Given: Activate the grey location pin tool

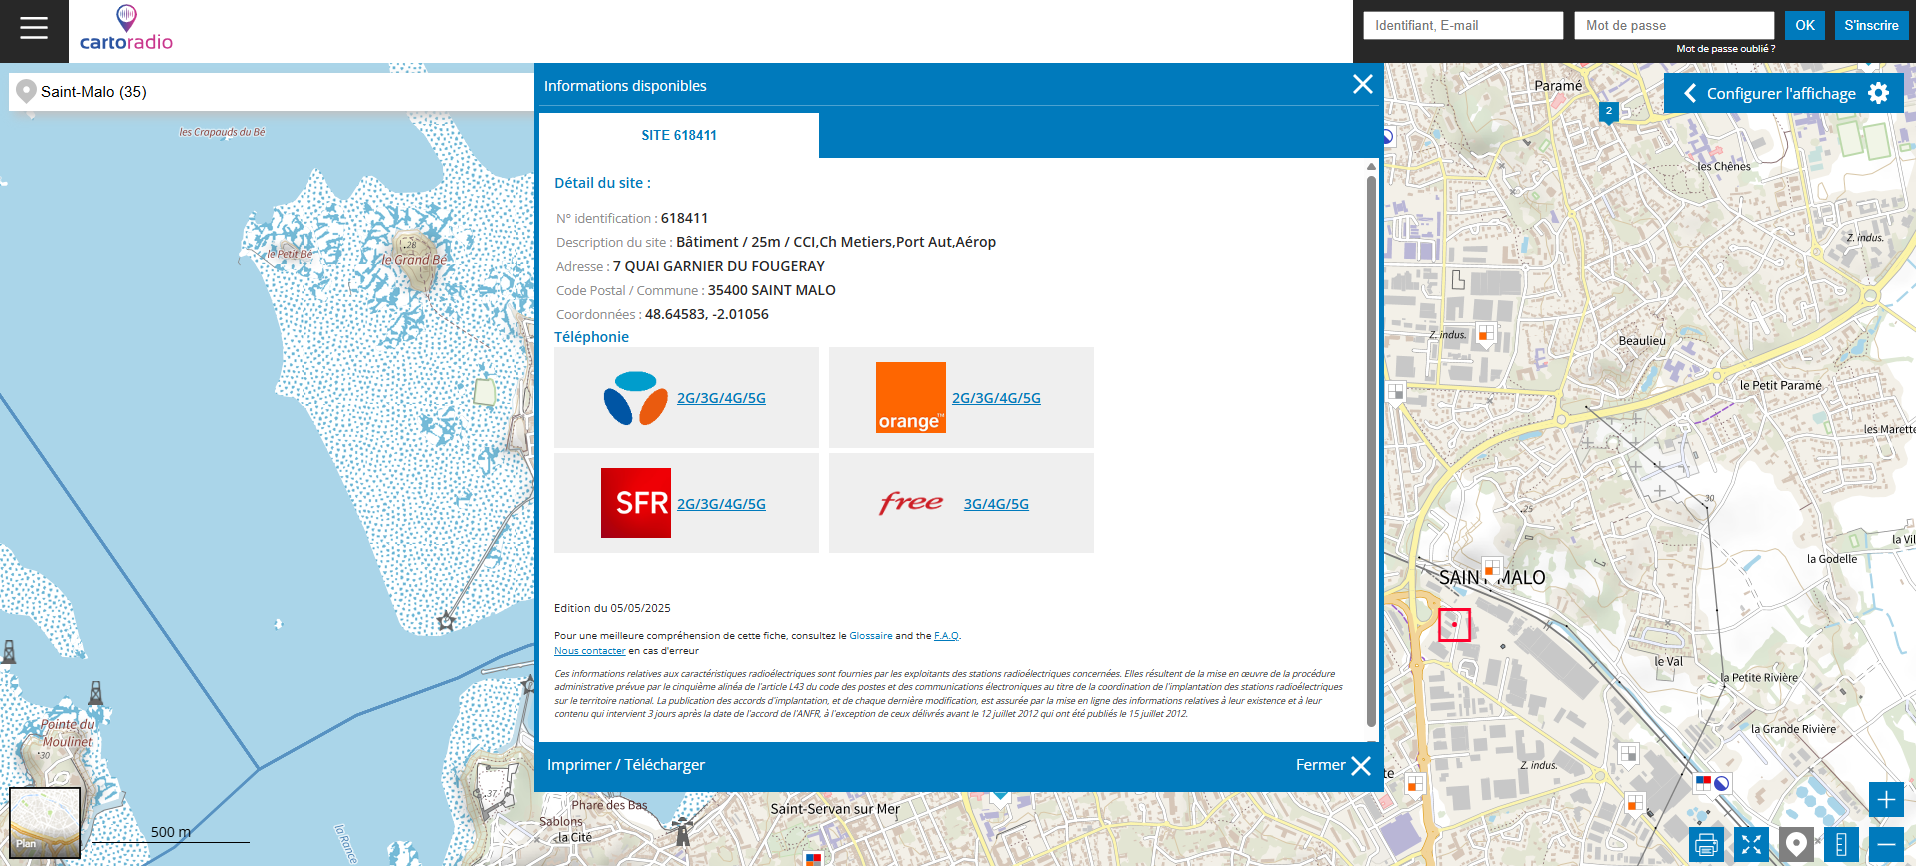Looking at the screenshot, I should click(1796, 844).
